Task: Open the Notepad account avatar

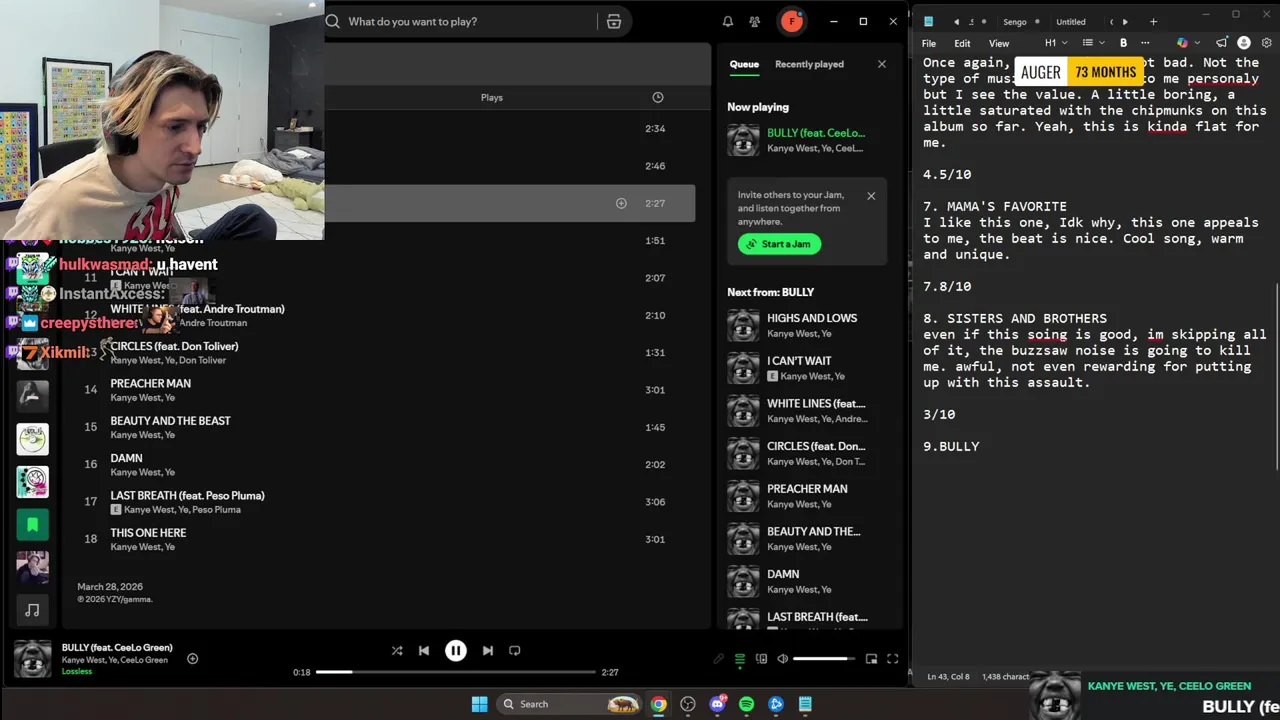Action: point(1244,43)
